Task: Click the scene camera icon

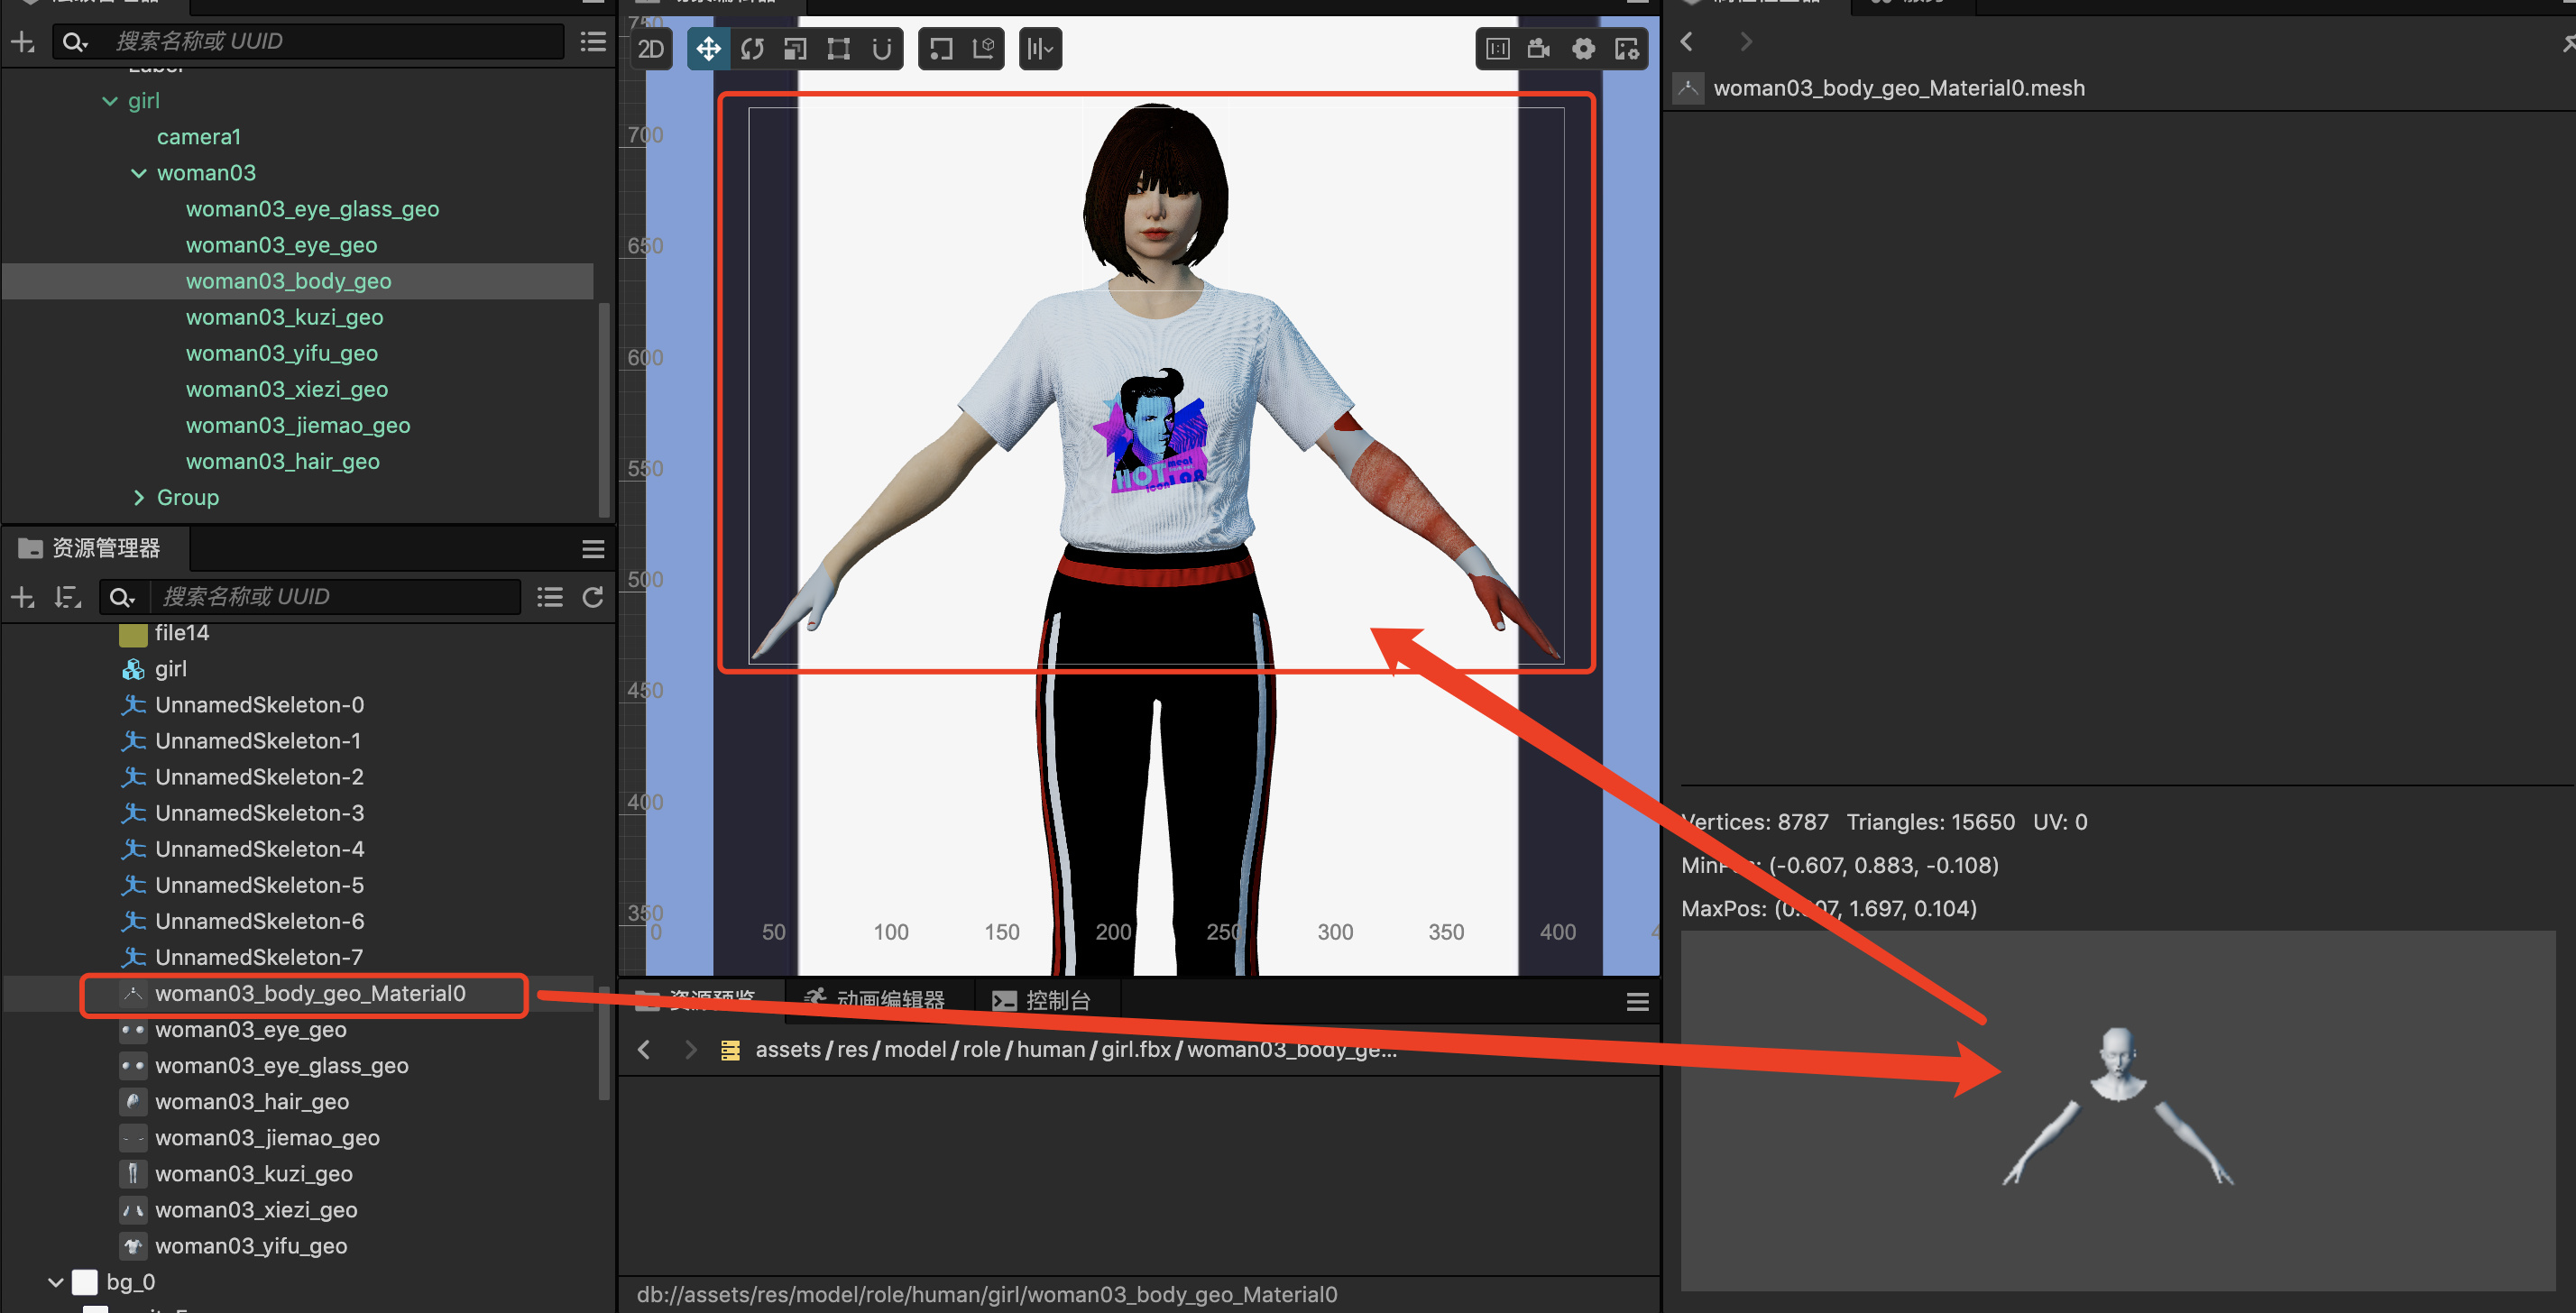Action: click(1539, 49)
